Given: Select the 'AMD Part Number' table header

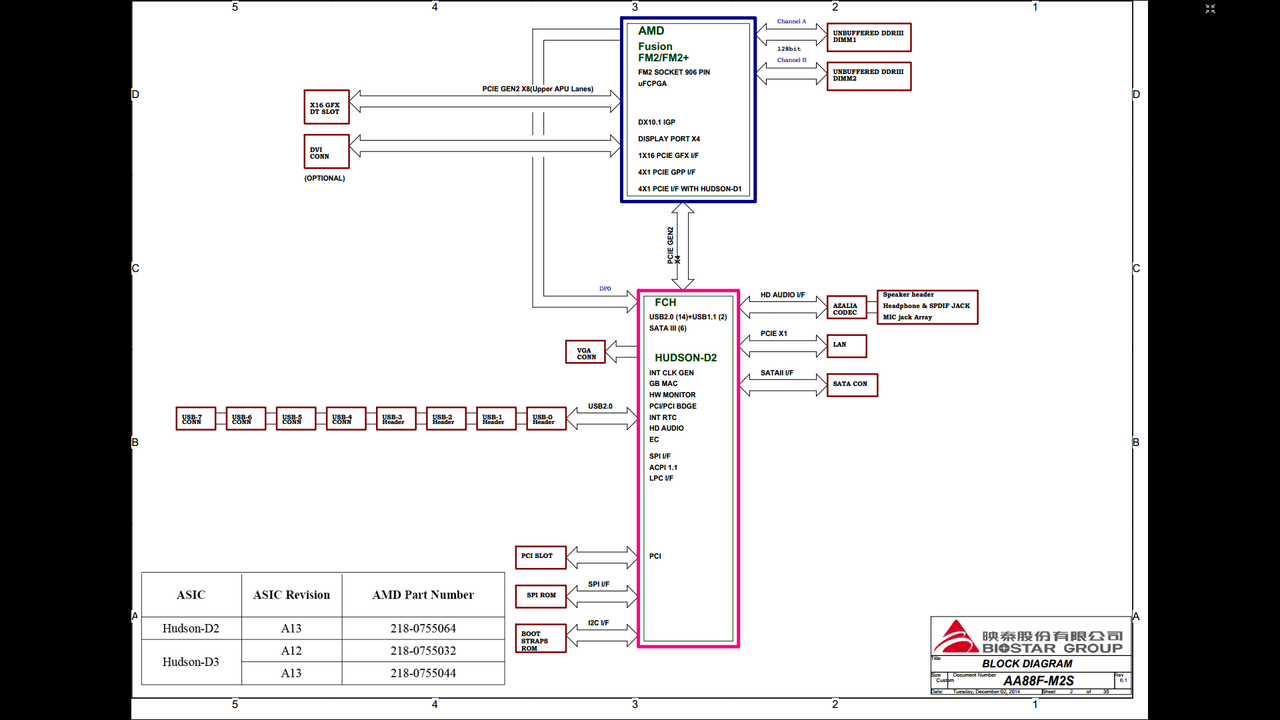Looking at the screenshot, I should (423, 595).
